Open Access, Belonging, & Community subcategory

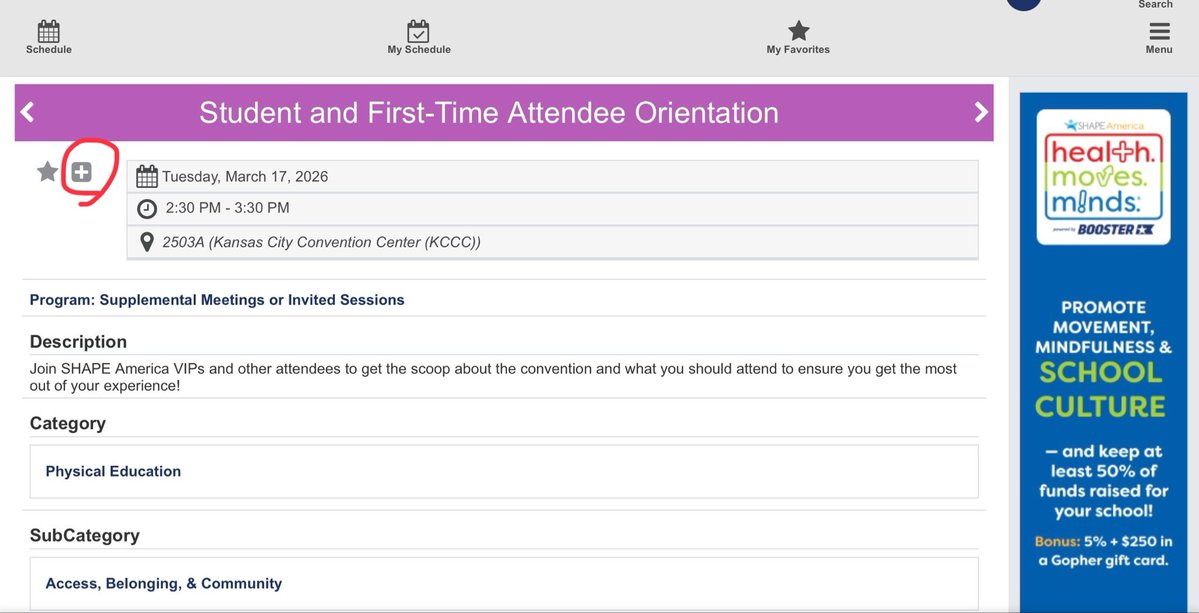point(164,584)
